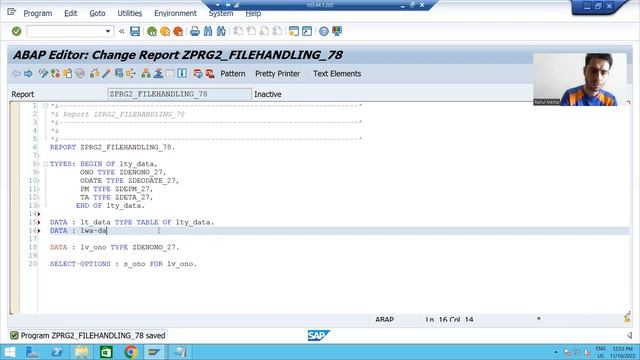Open the Program menu
The image size is (640, 360).
(x=38, y=13)
